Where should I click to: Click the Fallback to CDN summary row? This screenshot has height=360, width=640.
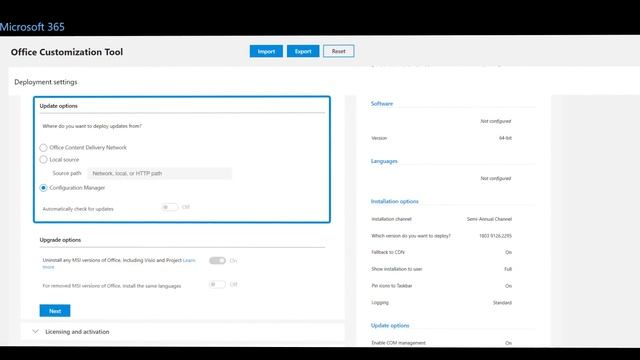(441, 252)
